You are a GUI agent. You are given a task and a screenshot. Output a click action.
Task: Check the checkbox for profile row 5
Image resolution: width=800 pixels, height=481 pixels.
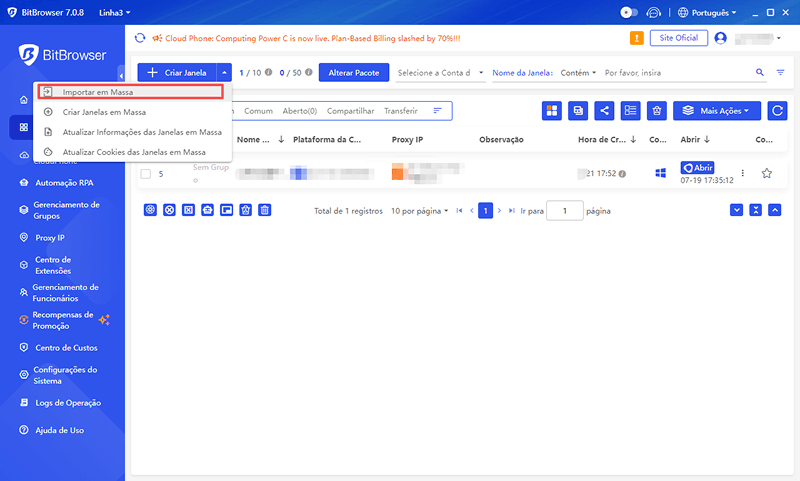[146, 174]
